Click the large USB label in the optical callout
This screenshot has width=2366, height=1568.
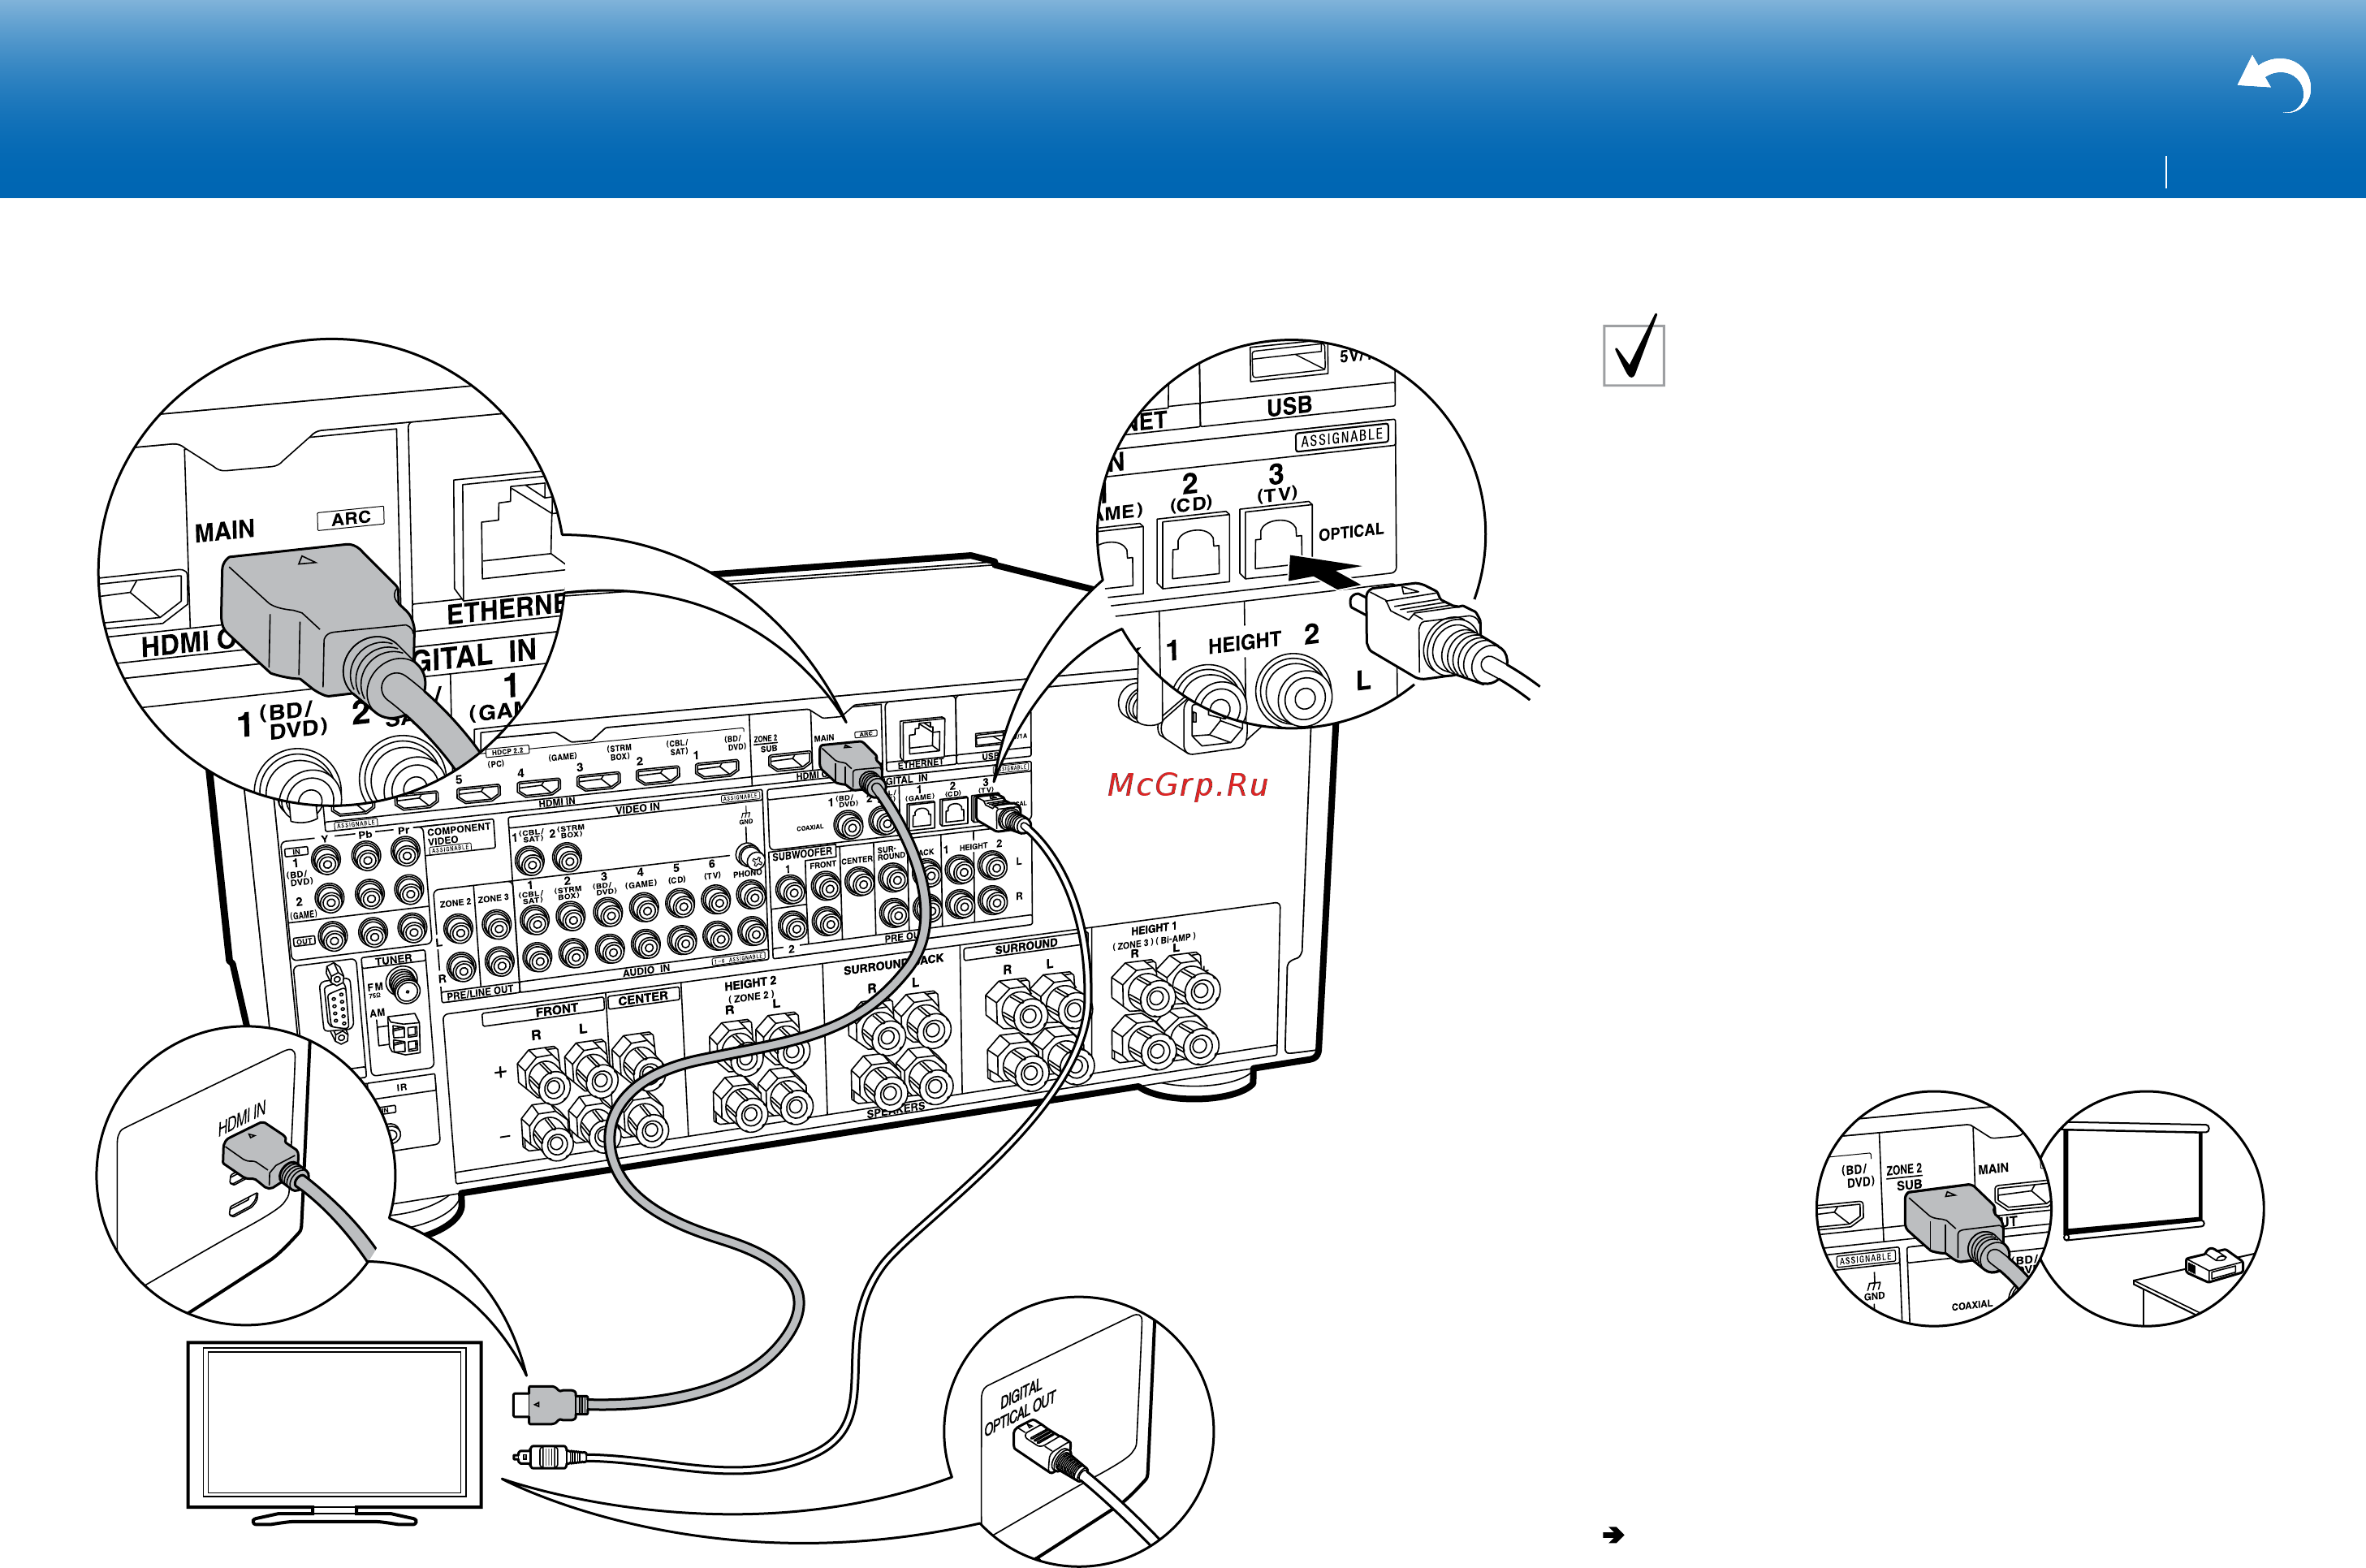click(x=1289, y=407)
